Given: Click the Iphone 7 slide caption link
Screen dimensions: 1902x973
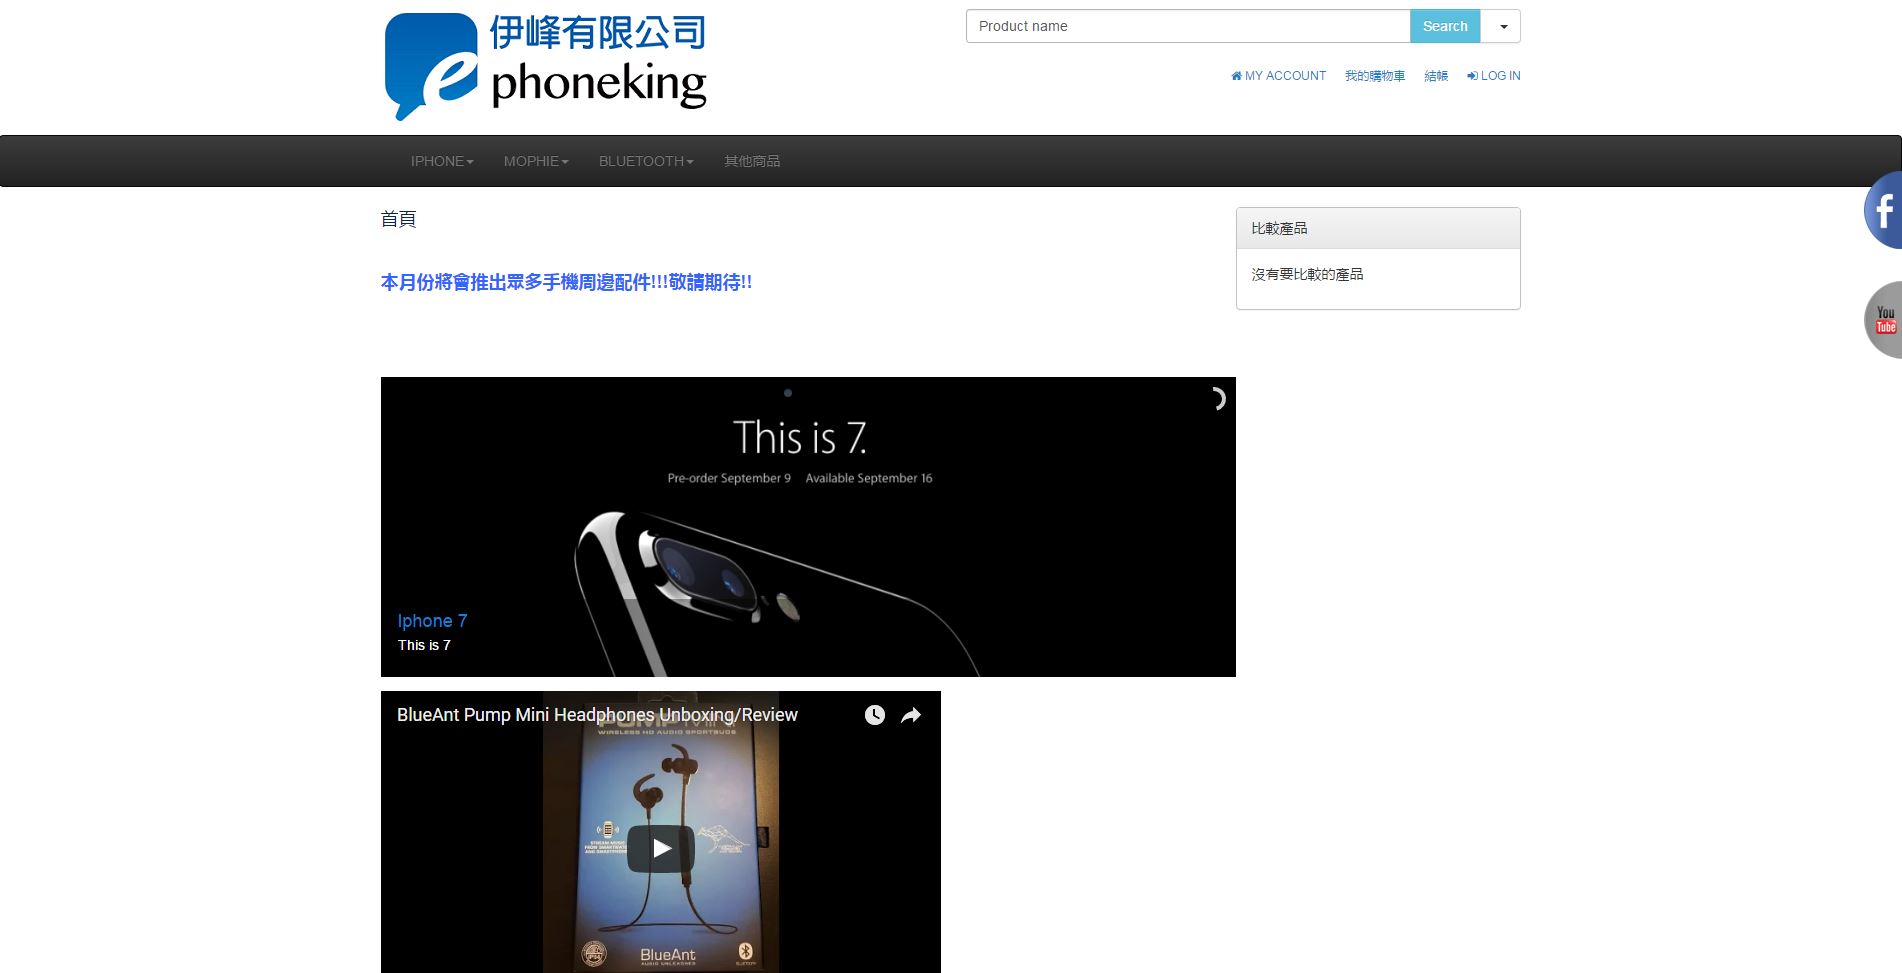Looking at the screenshot, I should click(x=432, y=621).
